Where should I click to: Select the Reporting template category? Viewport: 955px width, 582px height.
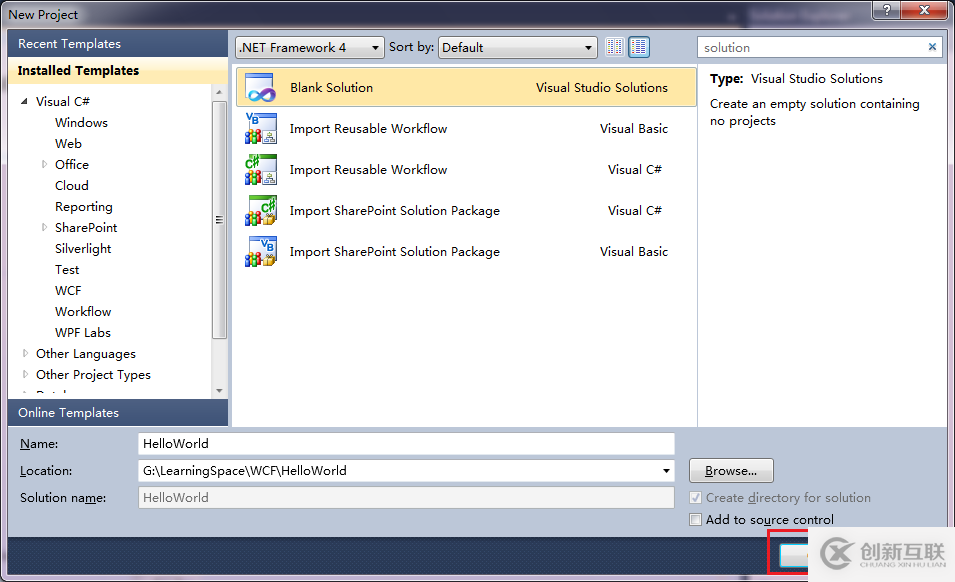[x=84, y=207]
